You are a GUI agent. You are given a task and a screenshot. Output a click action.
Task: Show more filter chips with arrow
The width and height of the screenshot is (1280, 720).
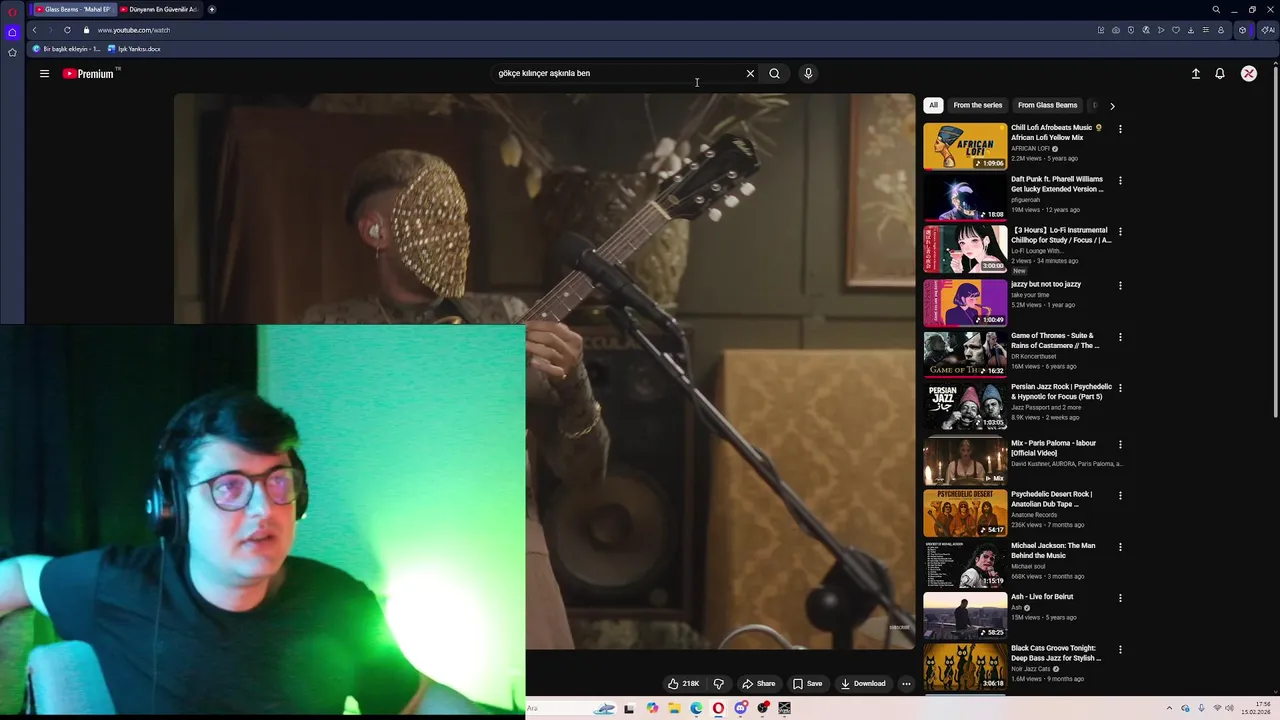point(1112,105)
